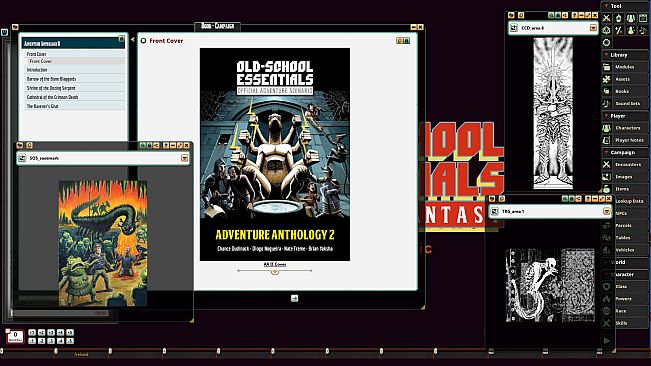
Task: Click the Powers flame icon
Action: (607, 298)
